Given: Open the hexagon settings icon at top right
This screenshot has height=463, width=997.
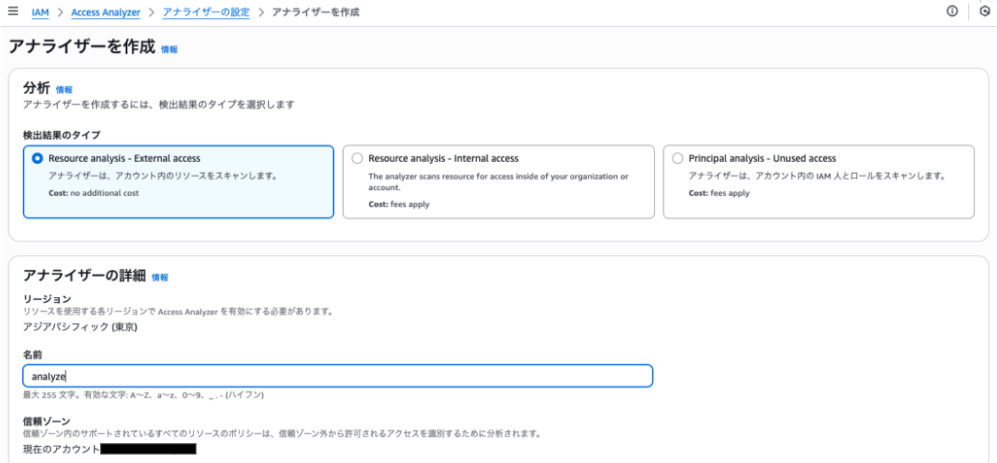Looking at the screenshot, I should click(x=984, y=12).
